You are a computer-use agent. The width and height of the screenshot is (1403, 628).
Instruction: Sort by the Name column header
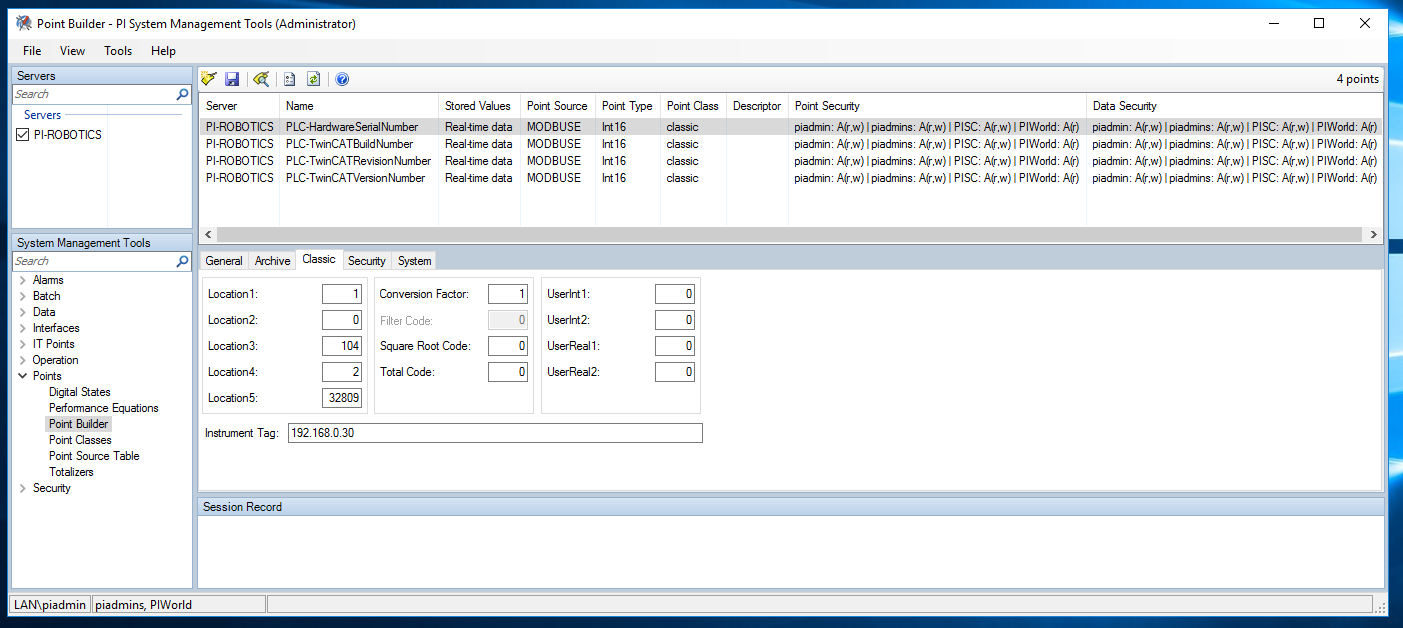(x=359, y=106)
